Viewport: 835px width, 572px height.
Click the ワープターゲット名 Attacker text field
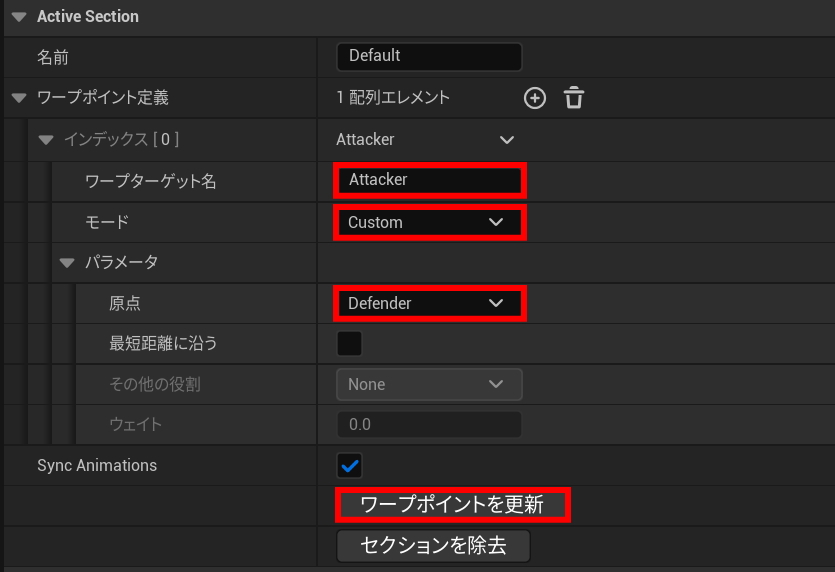point(428,180)
